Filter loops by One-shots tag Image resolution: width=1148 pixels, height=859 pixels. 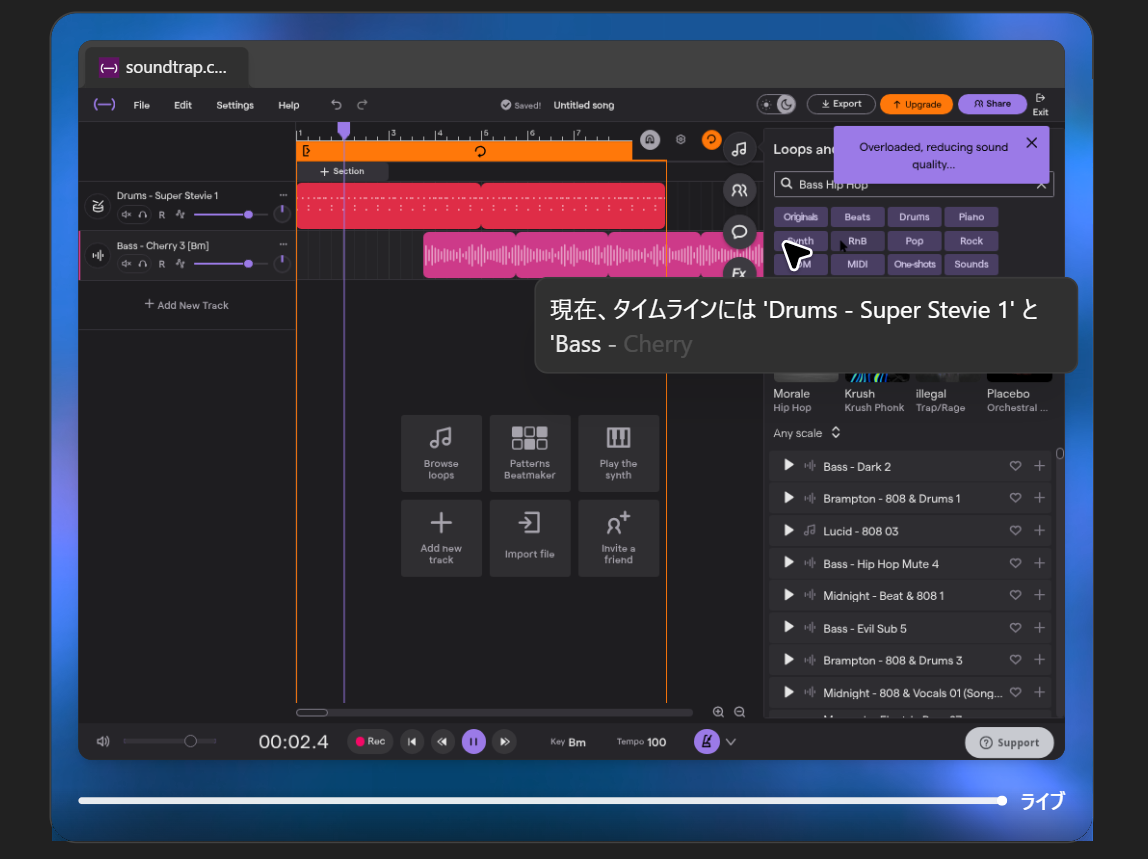pyautogui.click(x=914, y=264)
